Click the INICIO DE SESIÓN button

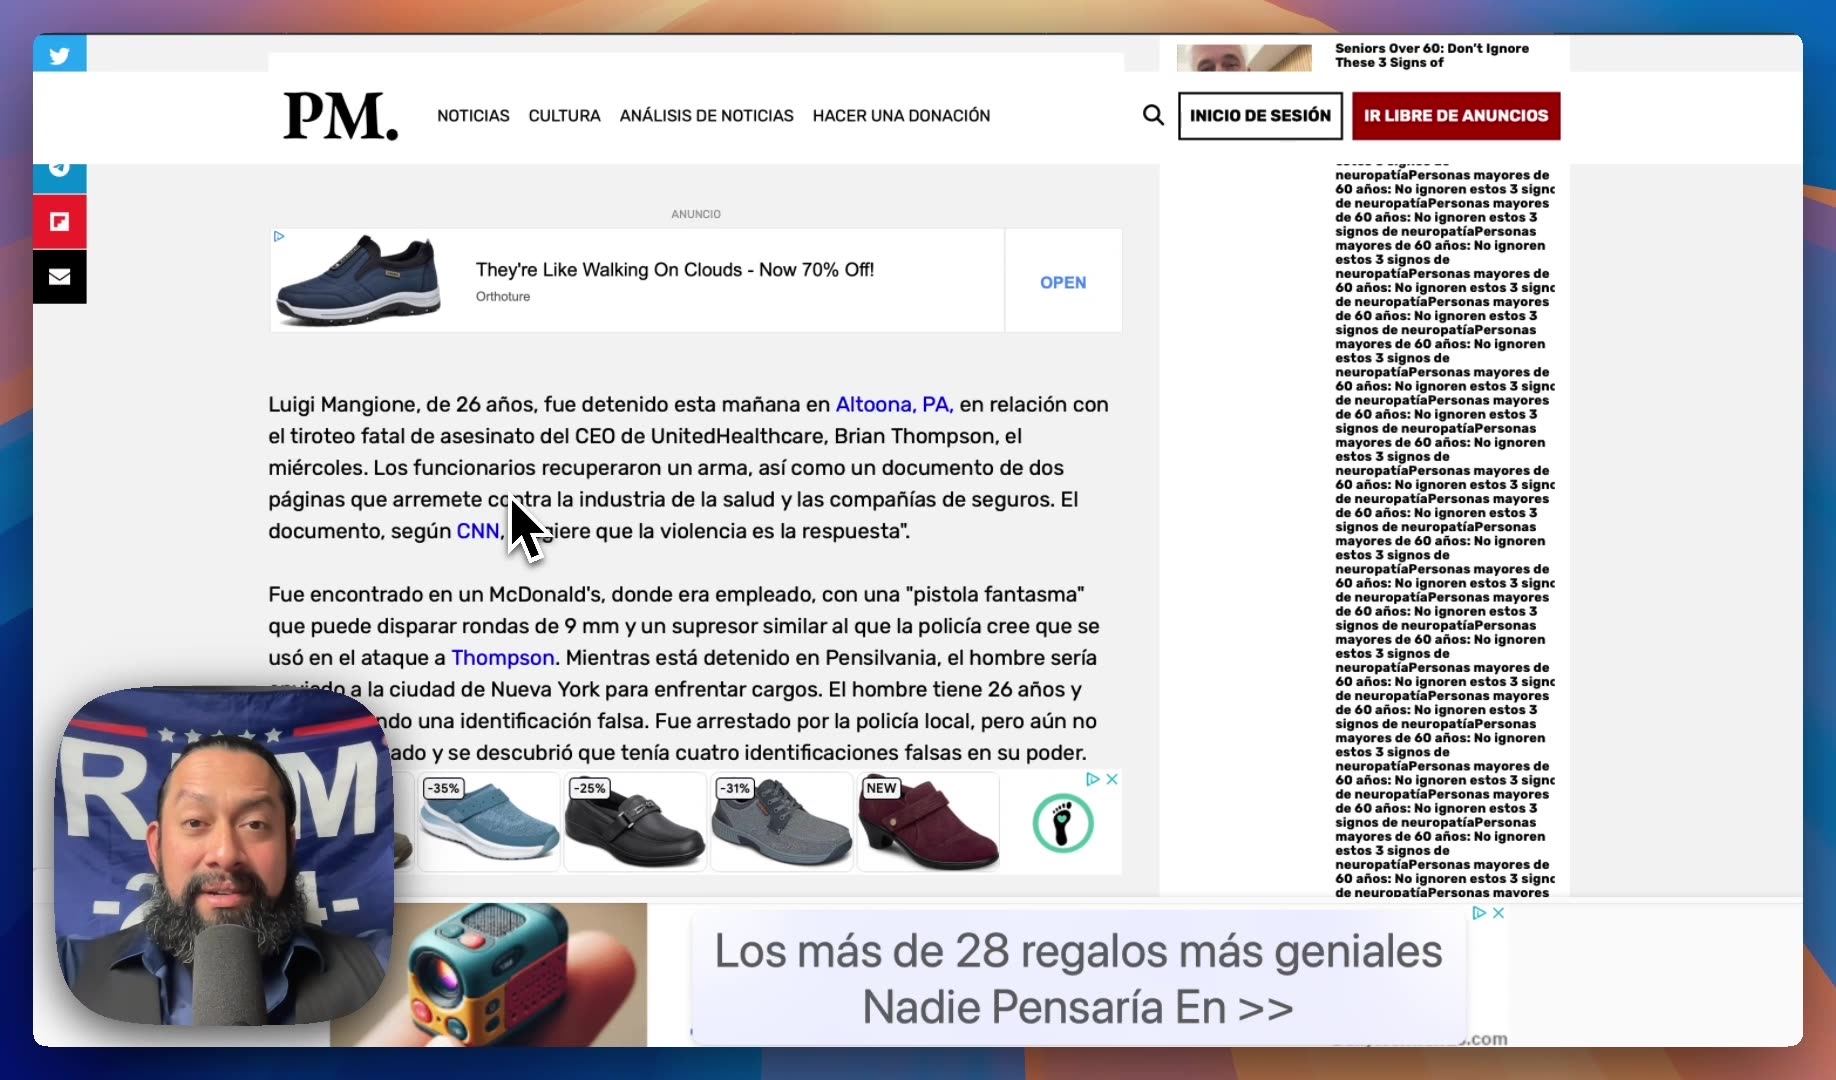point(1259,116)
